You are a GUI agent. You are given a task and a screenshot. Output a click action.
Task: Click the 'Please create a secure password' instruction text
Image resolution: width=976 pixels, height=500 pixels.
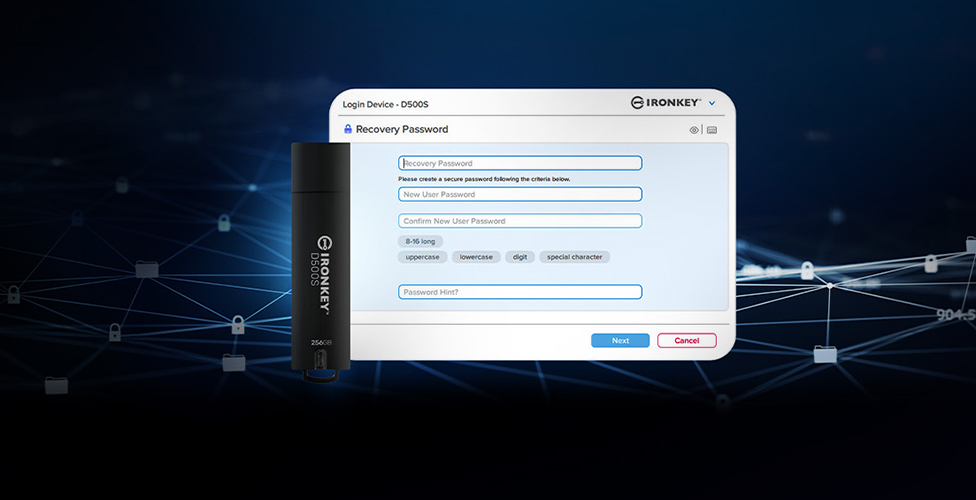coord(484,179)
